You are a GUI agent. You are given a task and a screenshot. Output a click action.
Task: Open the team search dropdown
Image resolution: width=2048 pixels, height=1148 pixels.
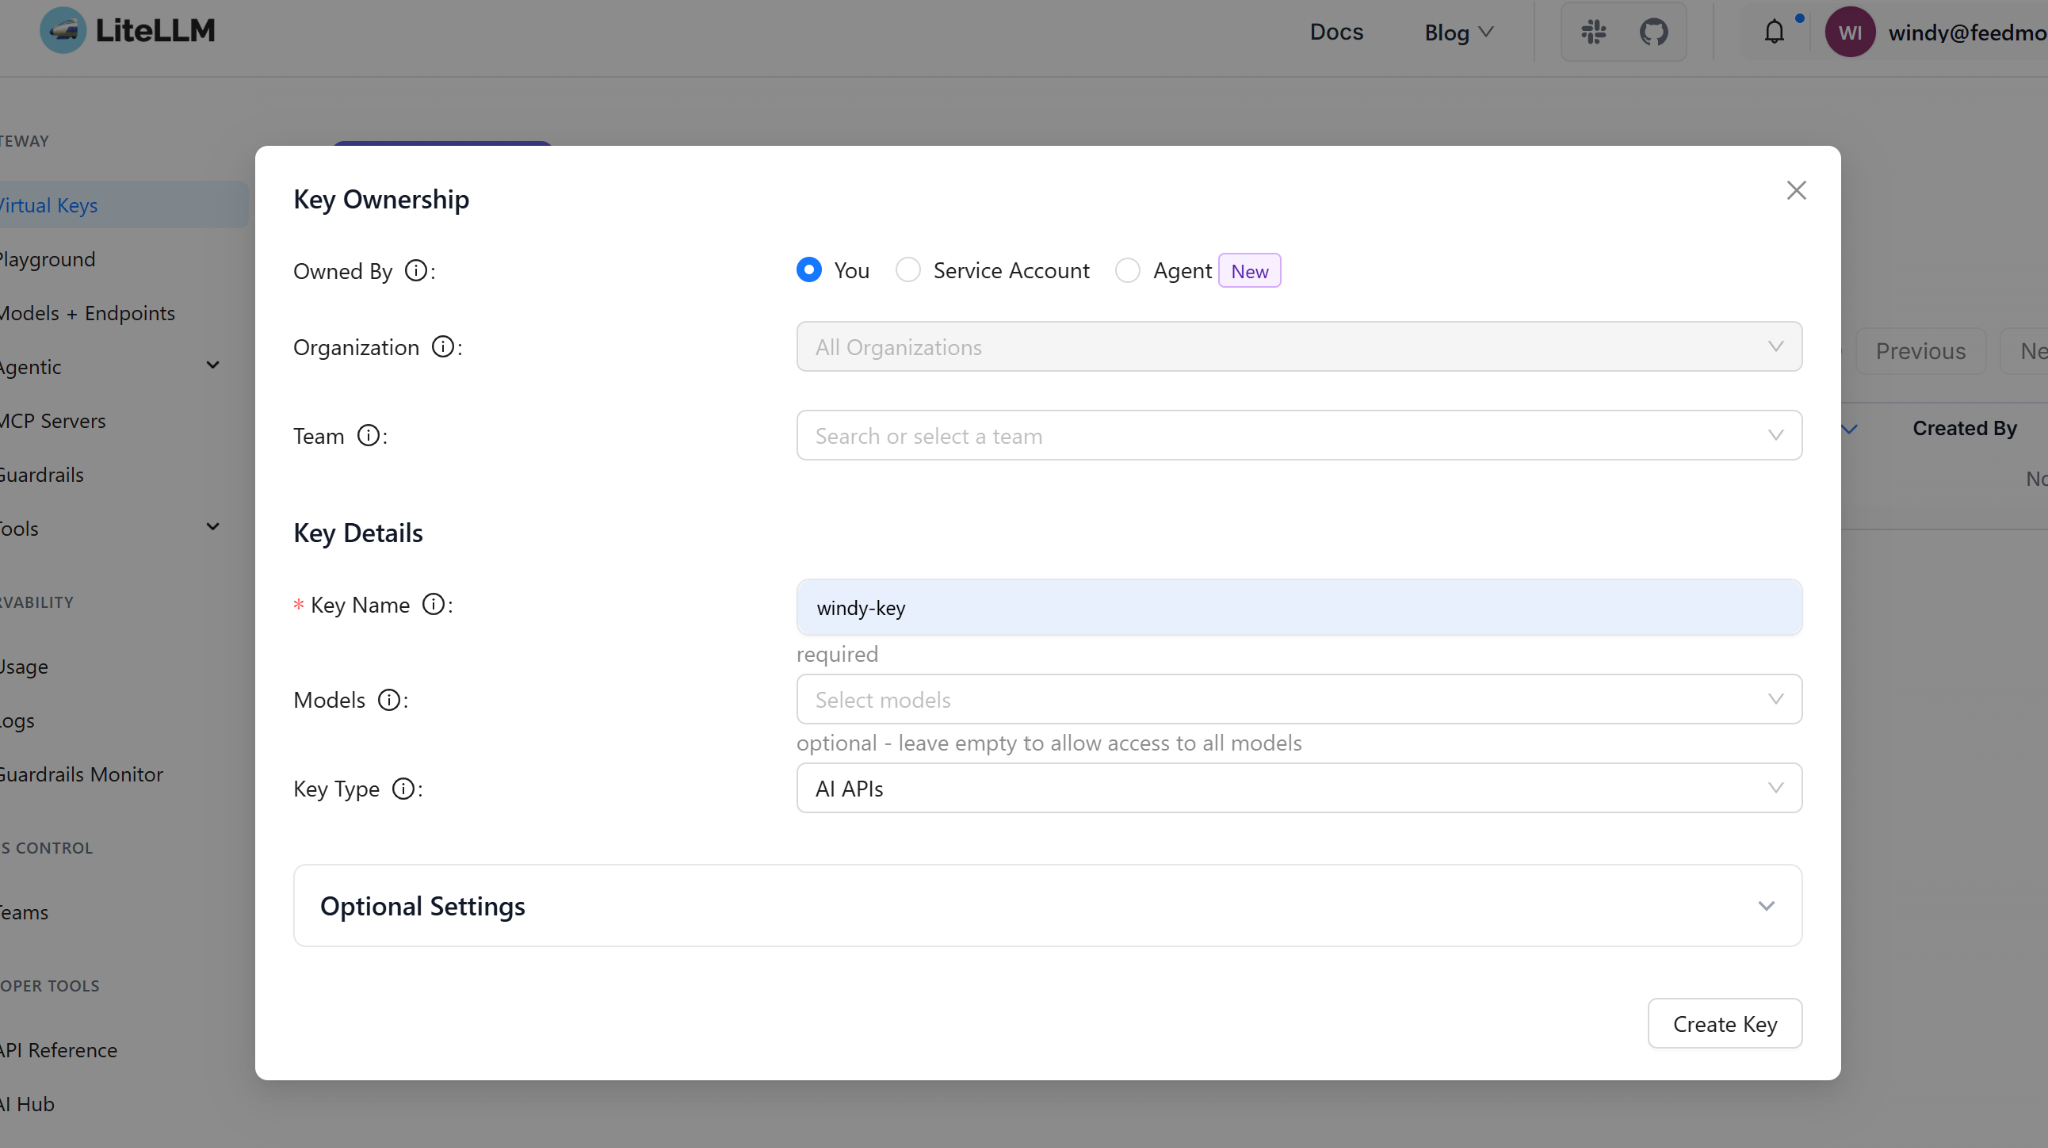[1299, 435]
